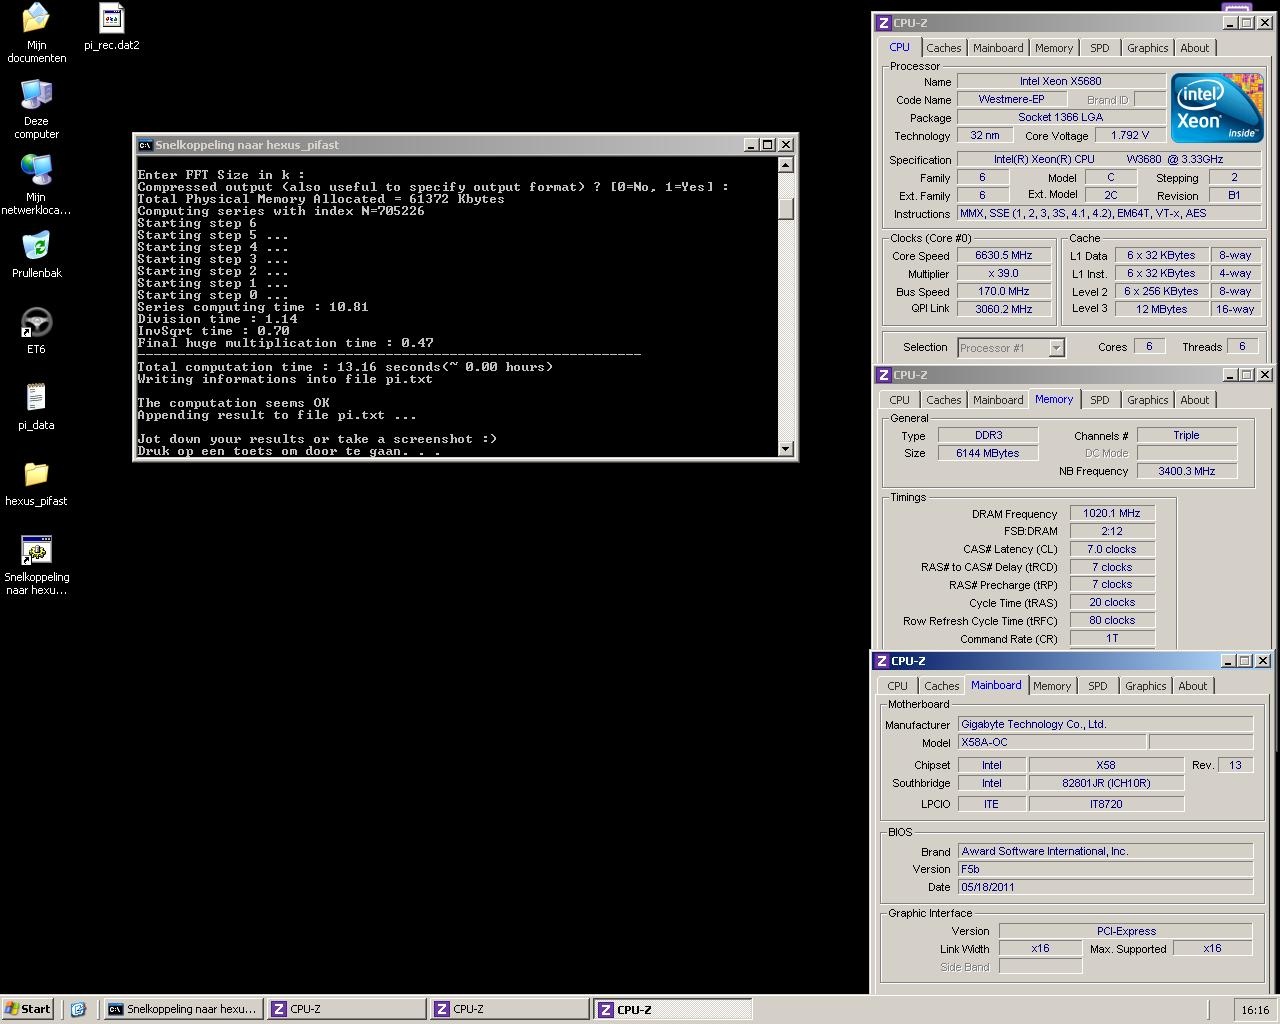
Task: Open SPD tab in CPU-Z processor window
Action: tap(1100, 48)
